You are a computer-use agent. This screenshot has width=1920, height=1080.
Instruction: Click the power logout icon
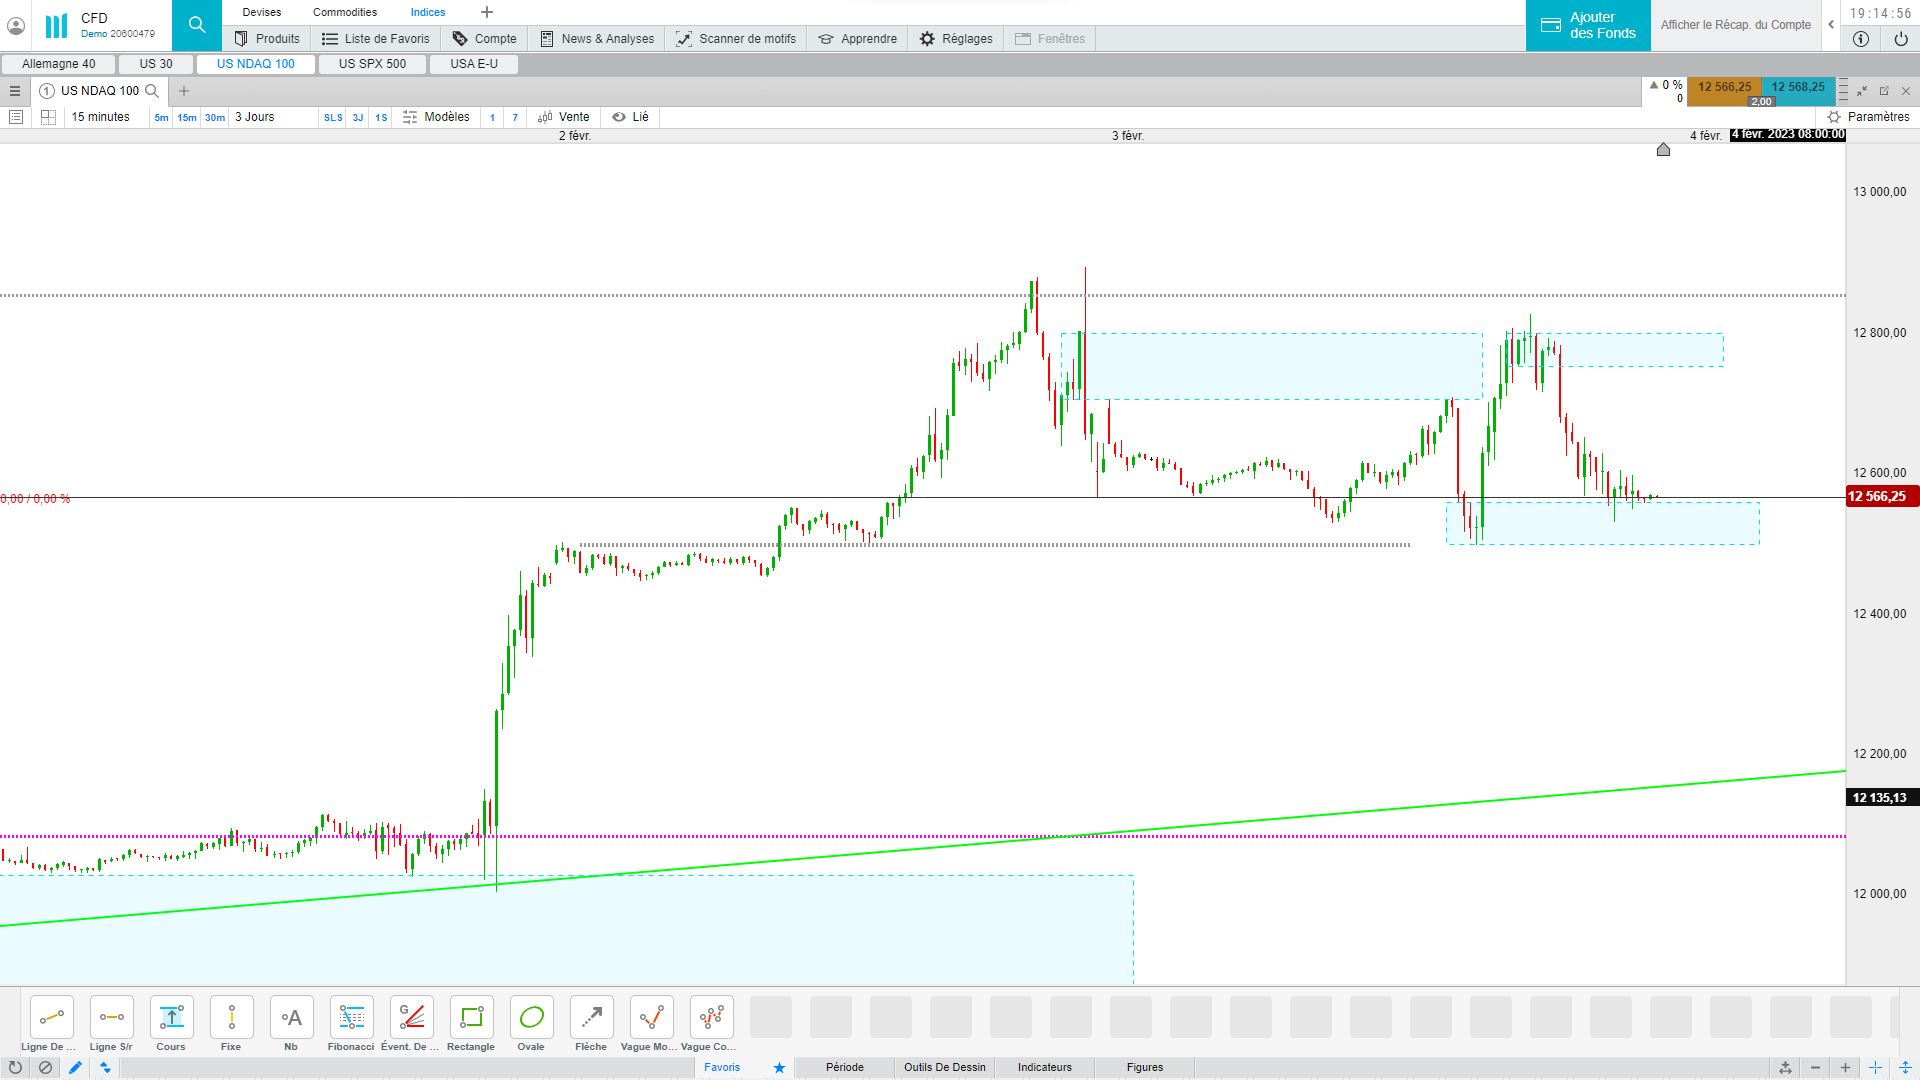coord(1900,39)
